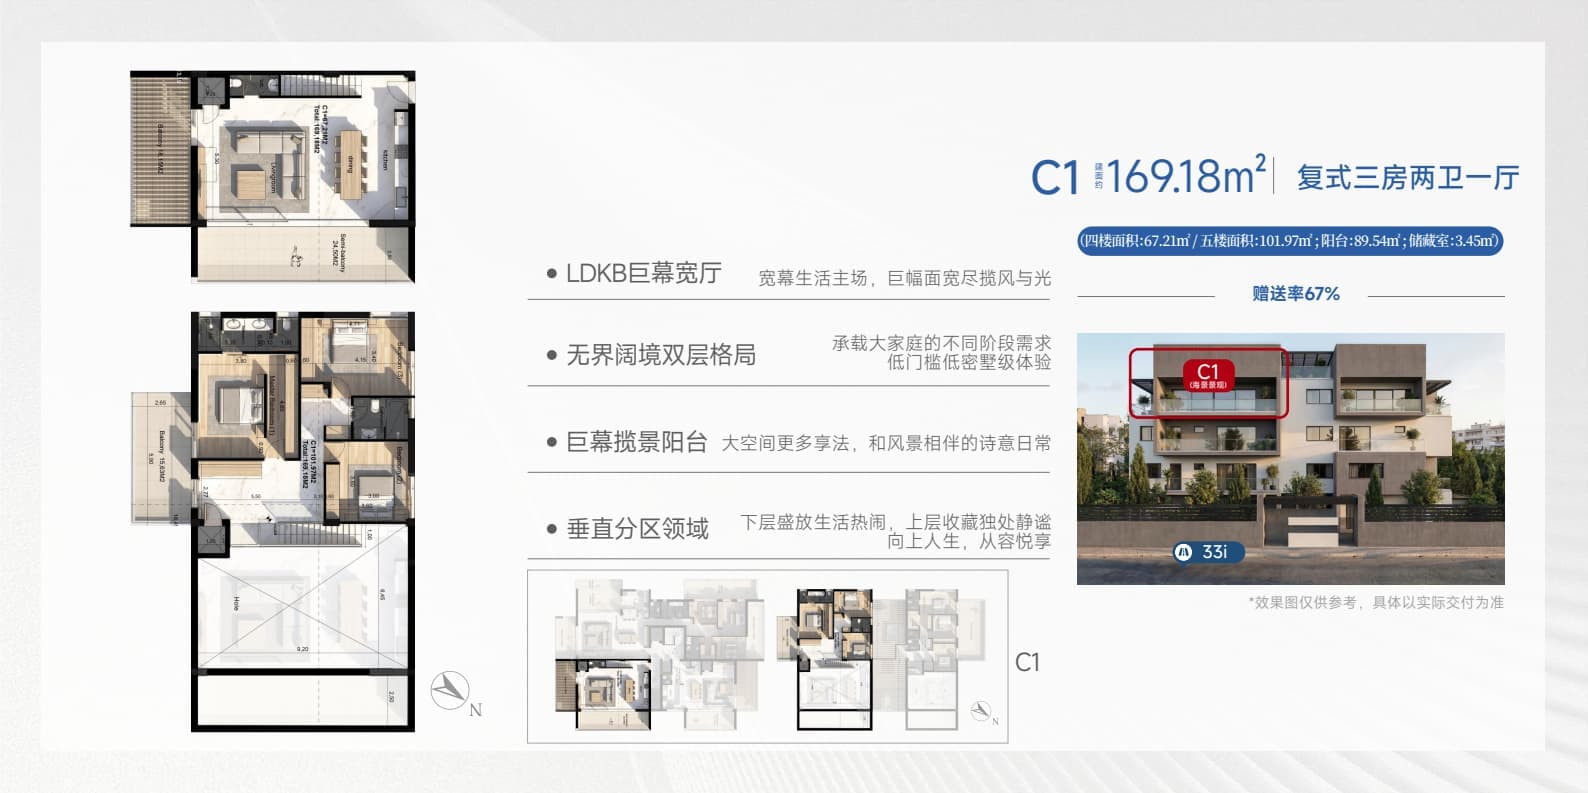The width and height of the screenshot is (1588, 793).
Task: Click the blue pill listing 四楼面积 and 五楼面积
Action: 1290,241
